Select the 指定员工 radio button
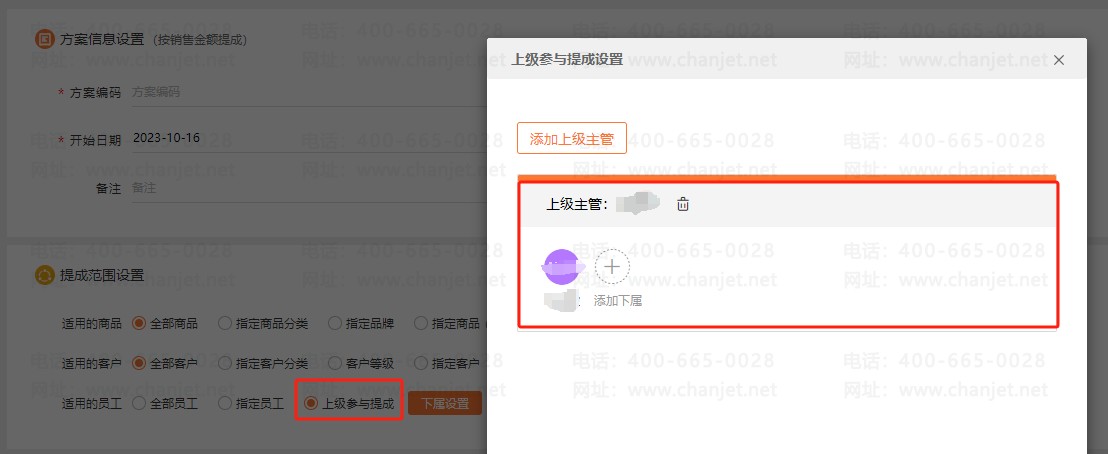The width and height of the screenshot is (1108, 454). point(225,404)
